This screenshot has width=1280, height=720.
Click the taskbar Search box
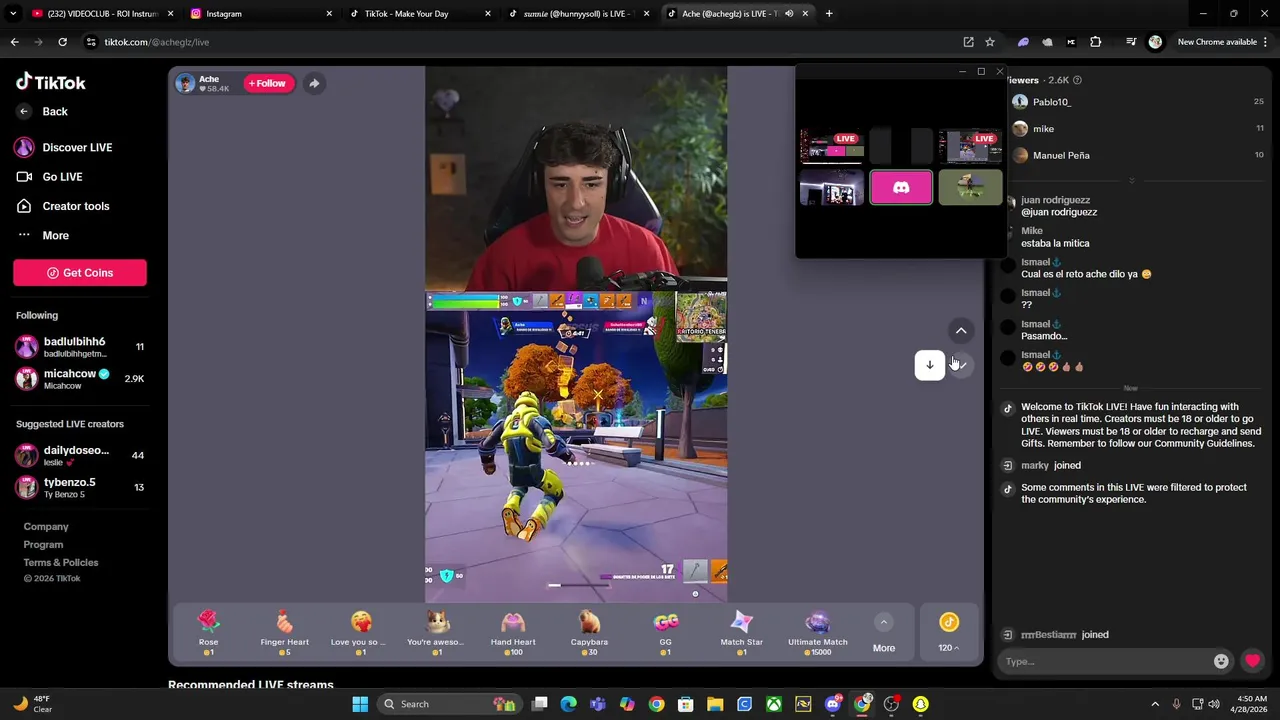(x=450, y=704)
